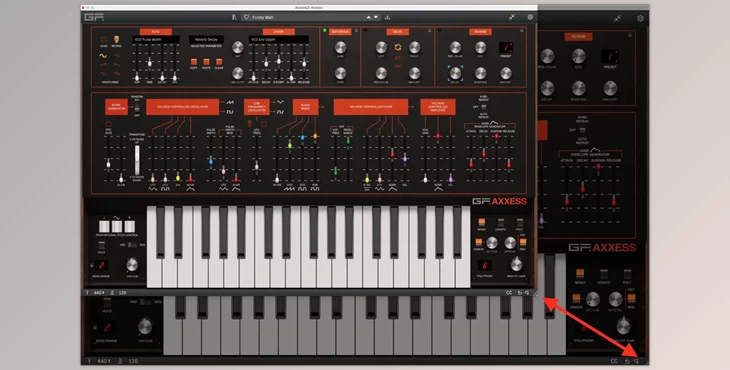This screenshot has width=730, height=370.
Task: Click undo arrow in back window status bar
Action: [627, 361]
